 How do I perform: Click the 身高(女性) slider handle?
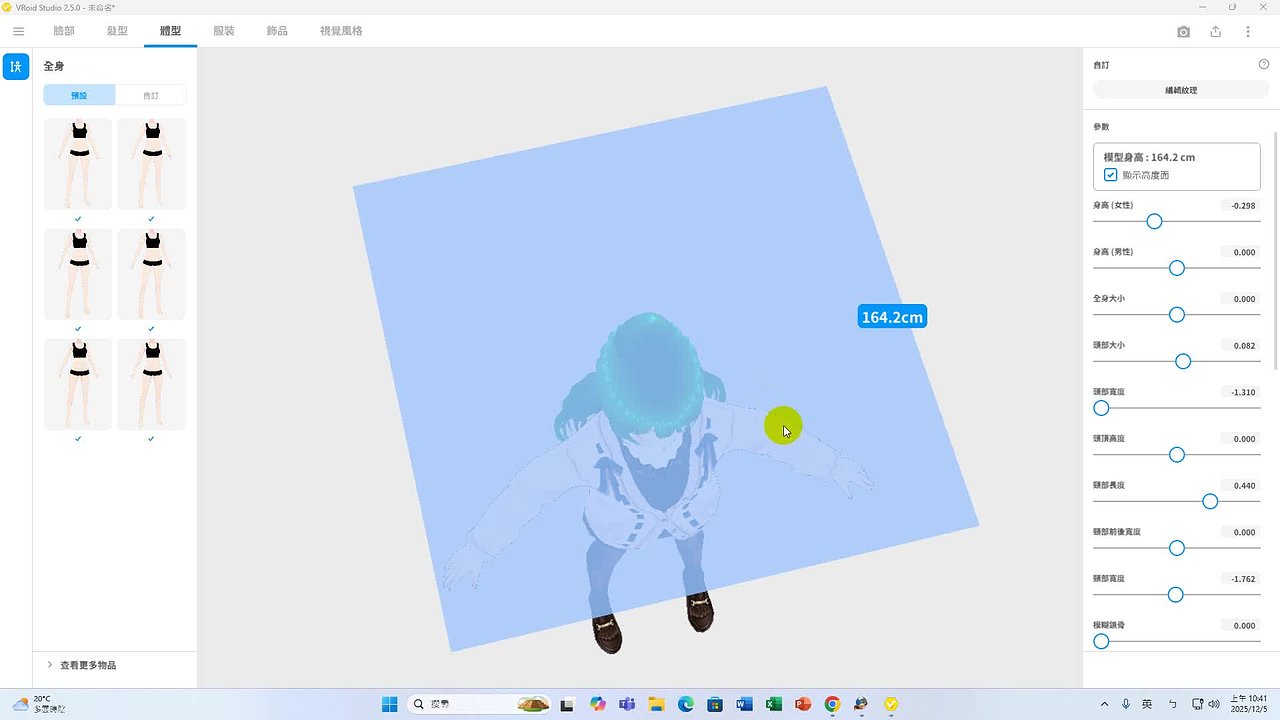1154,221
